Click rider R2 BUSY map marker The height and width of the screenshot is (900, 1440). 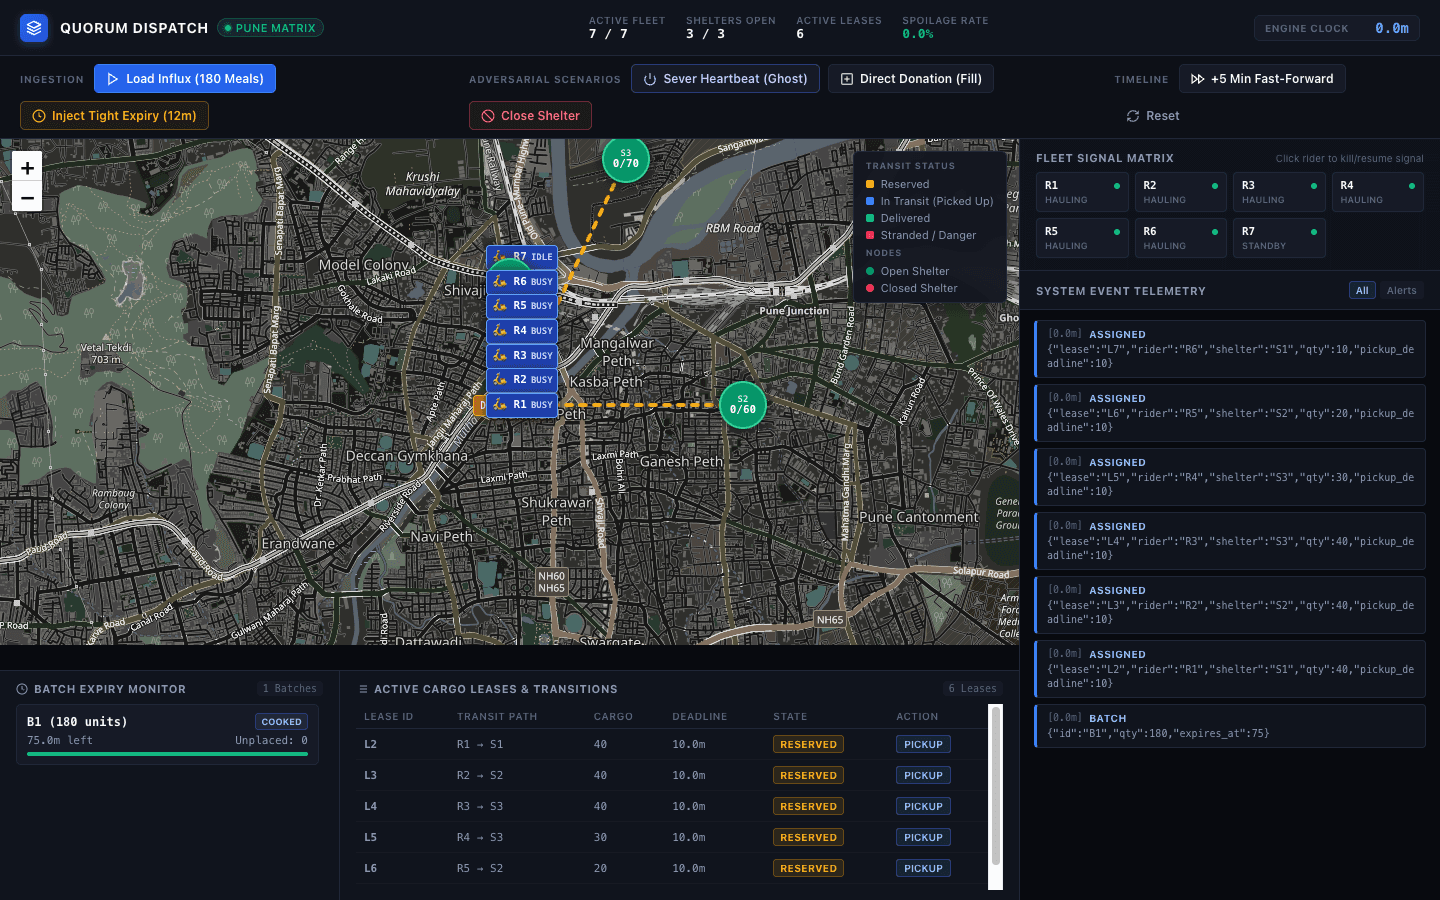(522, 380)
